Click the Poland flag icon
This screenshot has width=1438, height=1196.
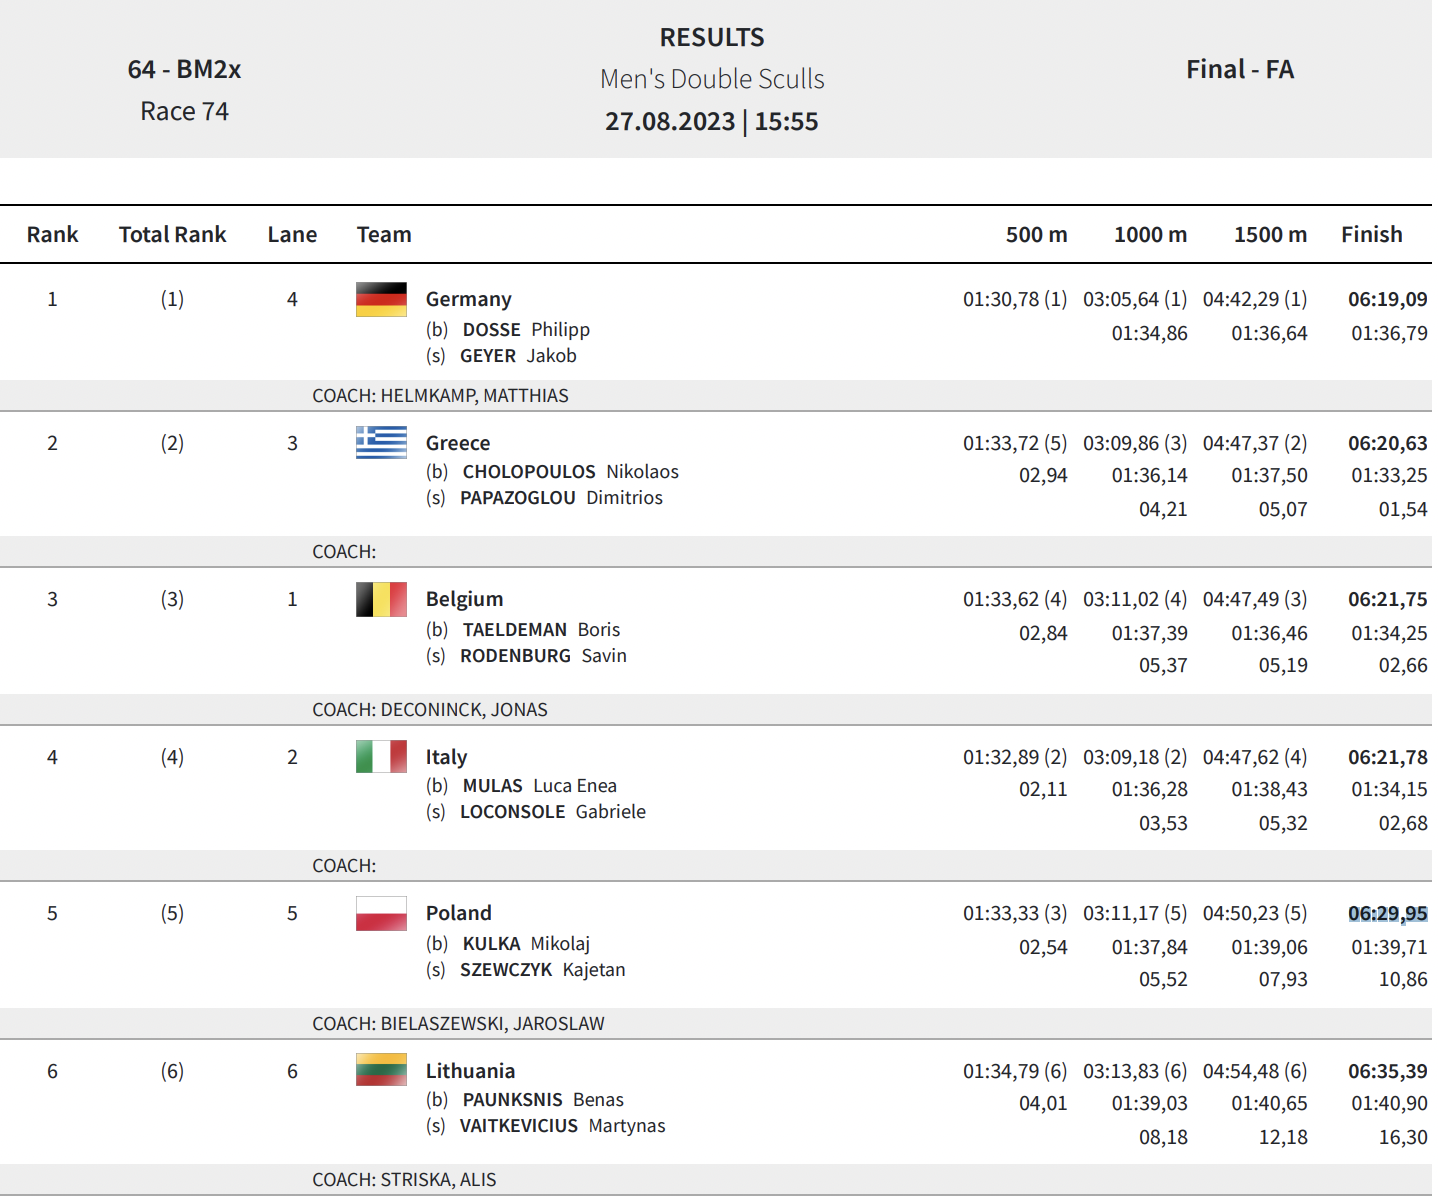(x=381, y=913)
